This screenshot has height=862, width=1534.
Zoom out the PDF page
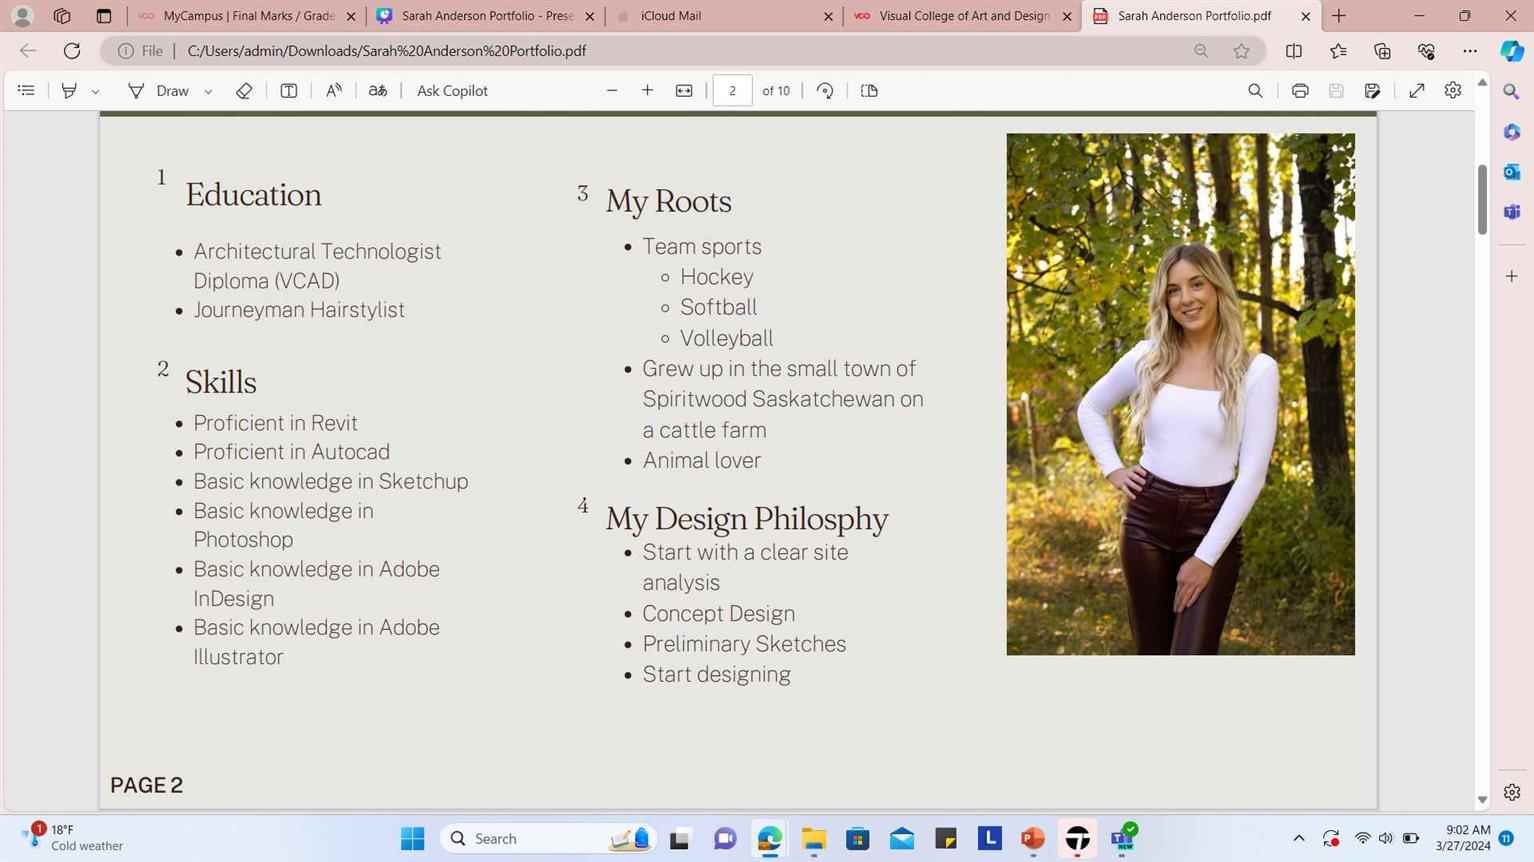coord(612,91)
